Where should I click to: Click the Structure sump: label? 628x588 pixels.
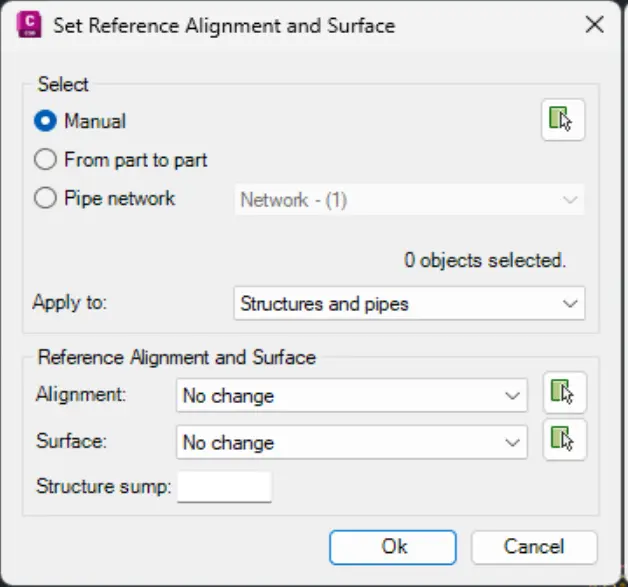[104, 487]
